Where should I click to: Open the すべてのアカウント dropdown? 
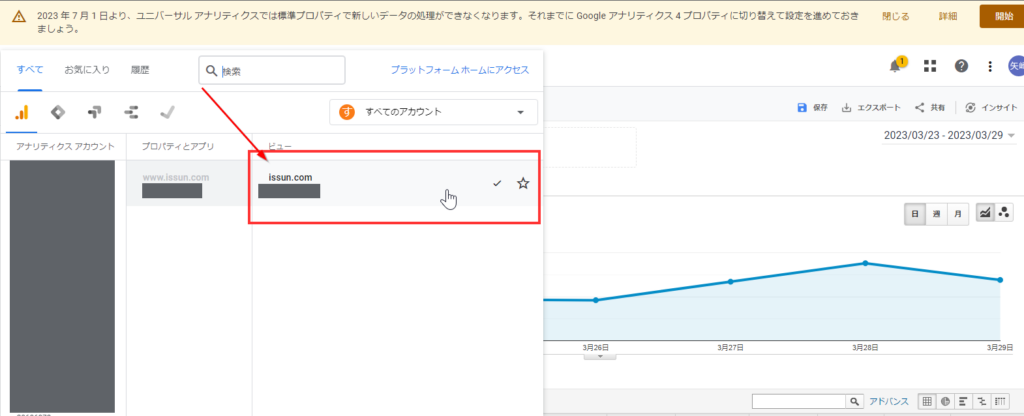[434, 112]
